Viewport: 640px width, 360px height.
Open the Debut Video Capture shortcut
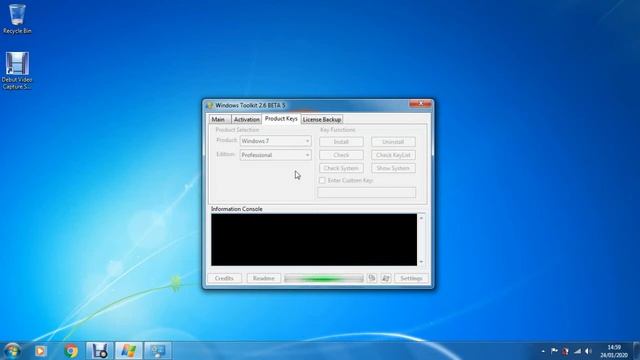17,70
